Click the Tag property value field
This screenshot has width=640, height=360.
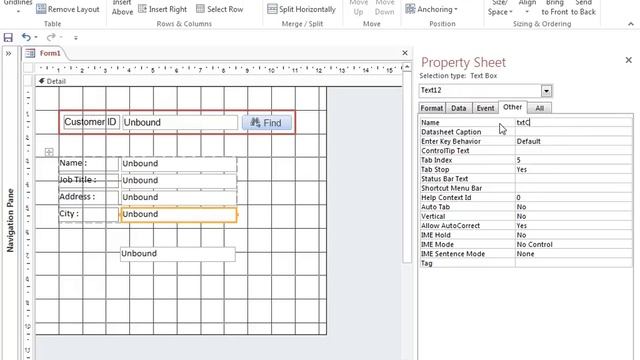tap(573, 263)
